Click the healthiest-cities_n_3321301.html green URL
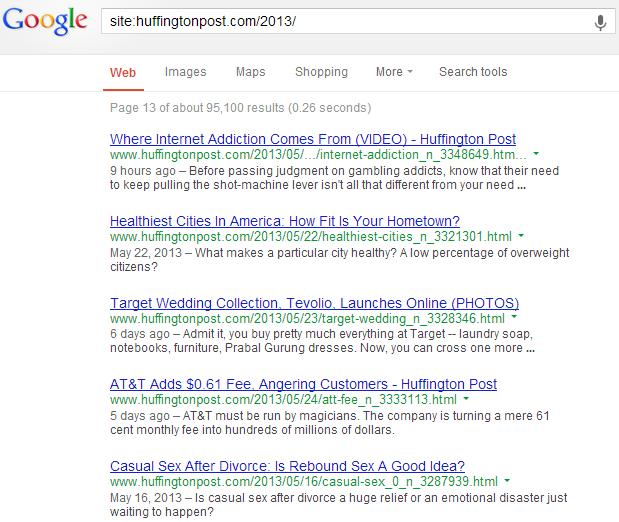The height and width of the screenshot is (522, 619). click(x=311, y=237)
